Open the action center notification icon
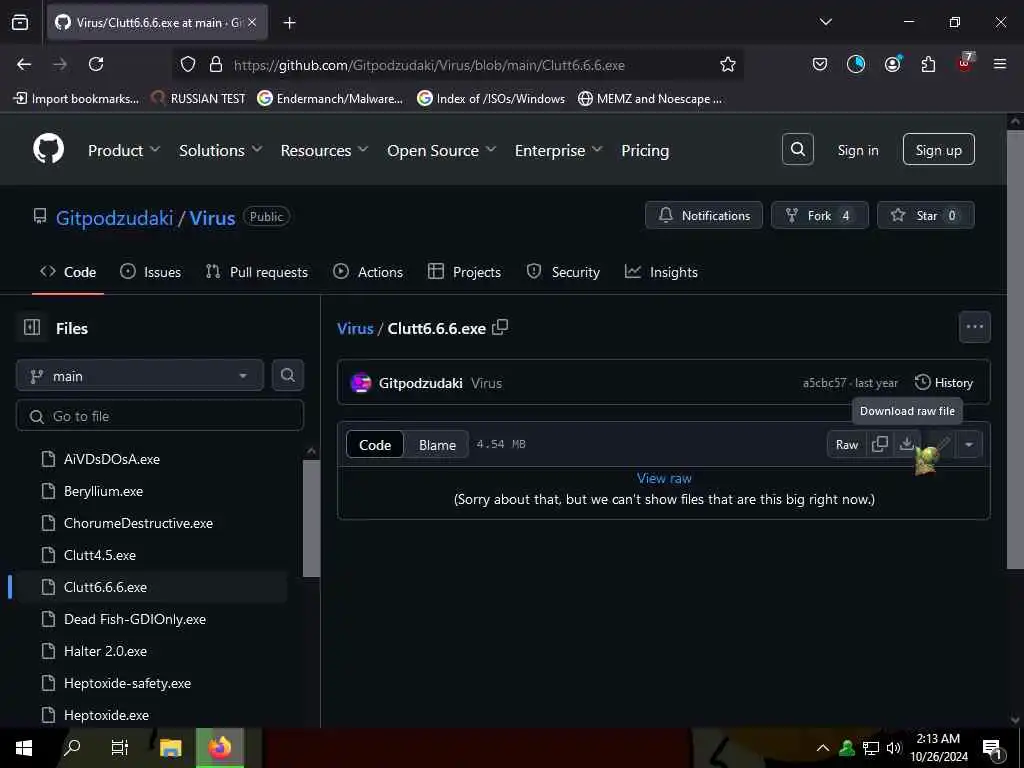This screenshot has height=768, width=1024. [992, 748]
